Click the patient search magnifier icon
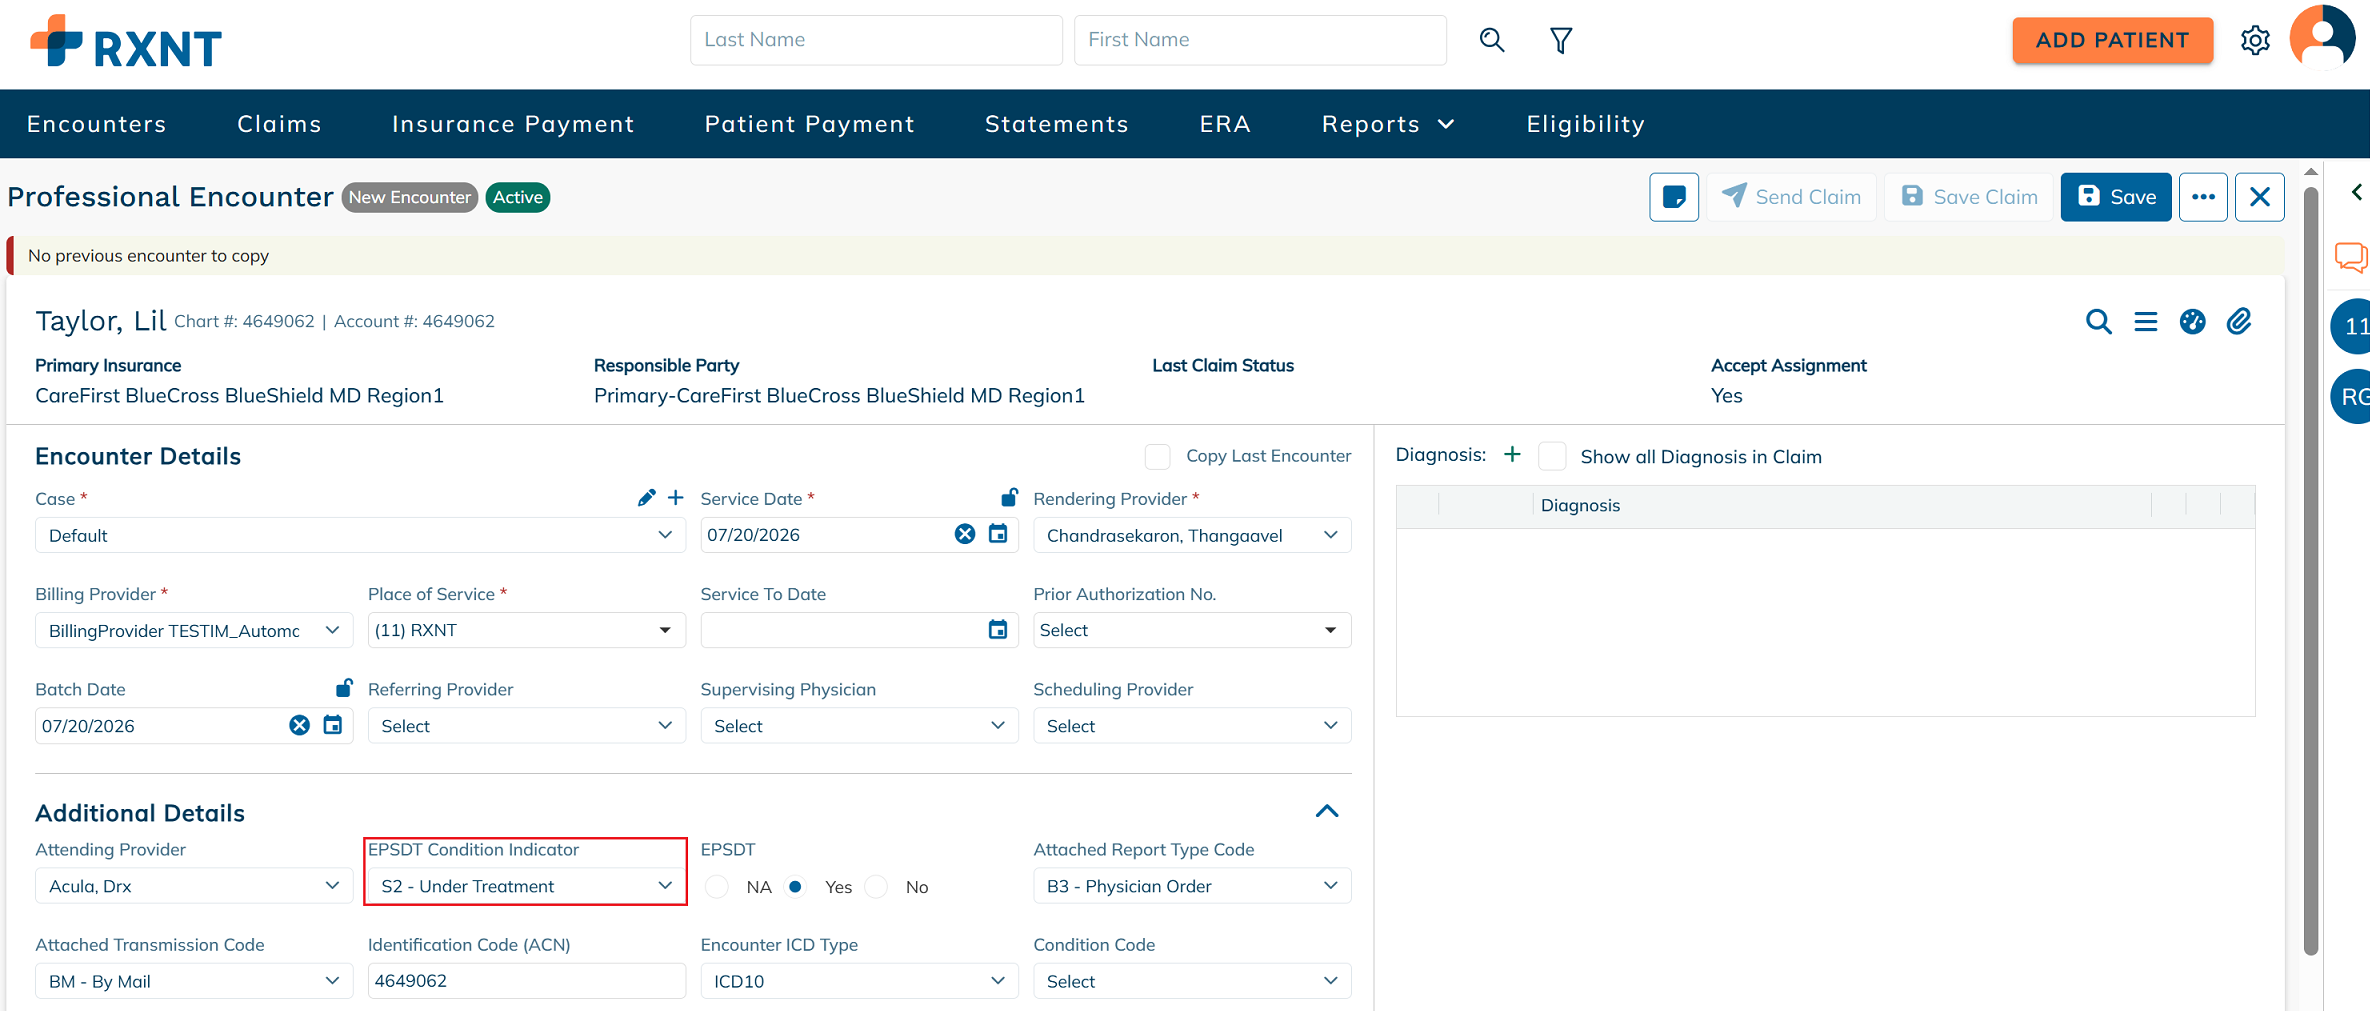2370x1011 pixels. [1491, 40]
